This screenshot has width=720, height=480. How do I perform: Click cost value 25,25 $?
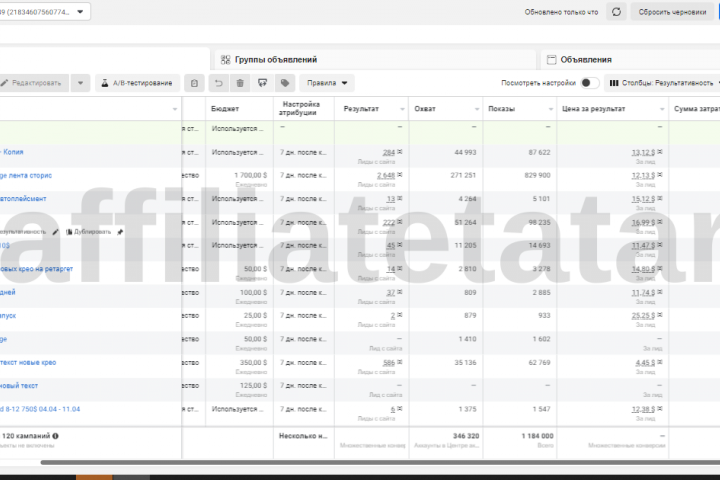click(643, 316)
